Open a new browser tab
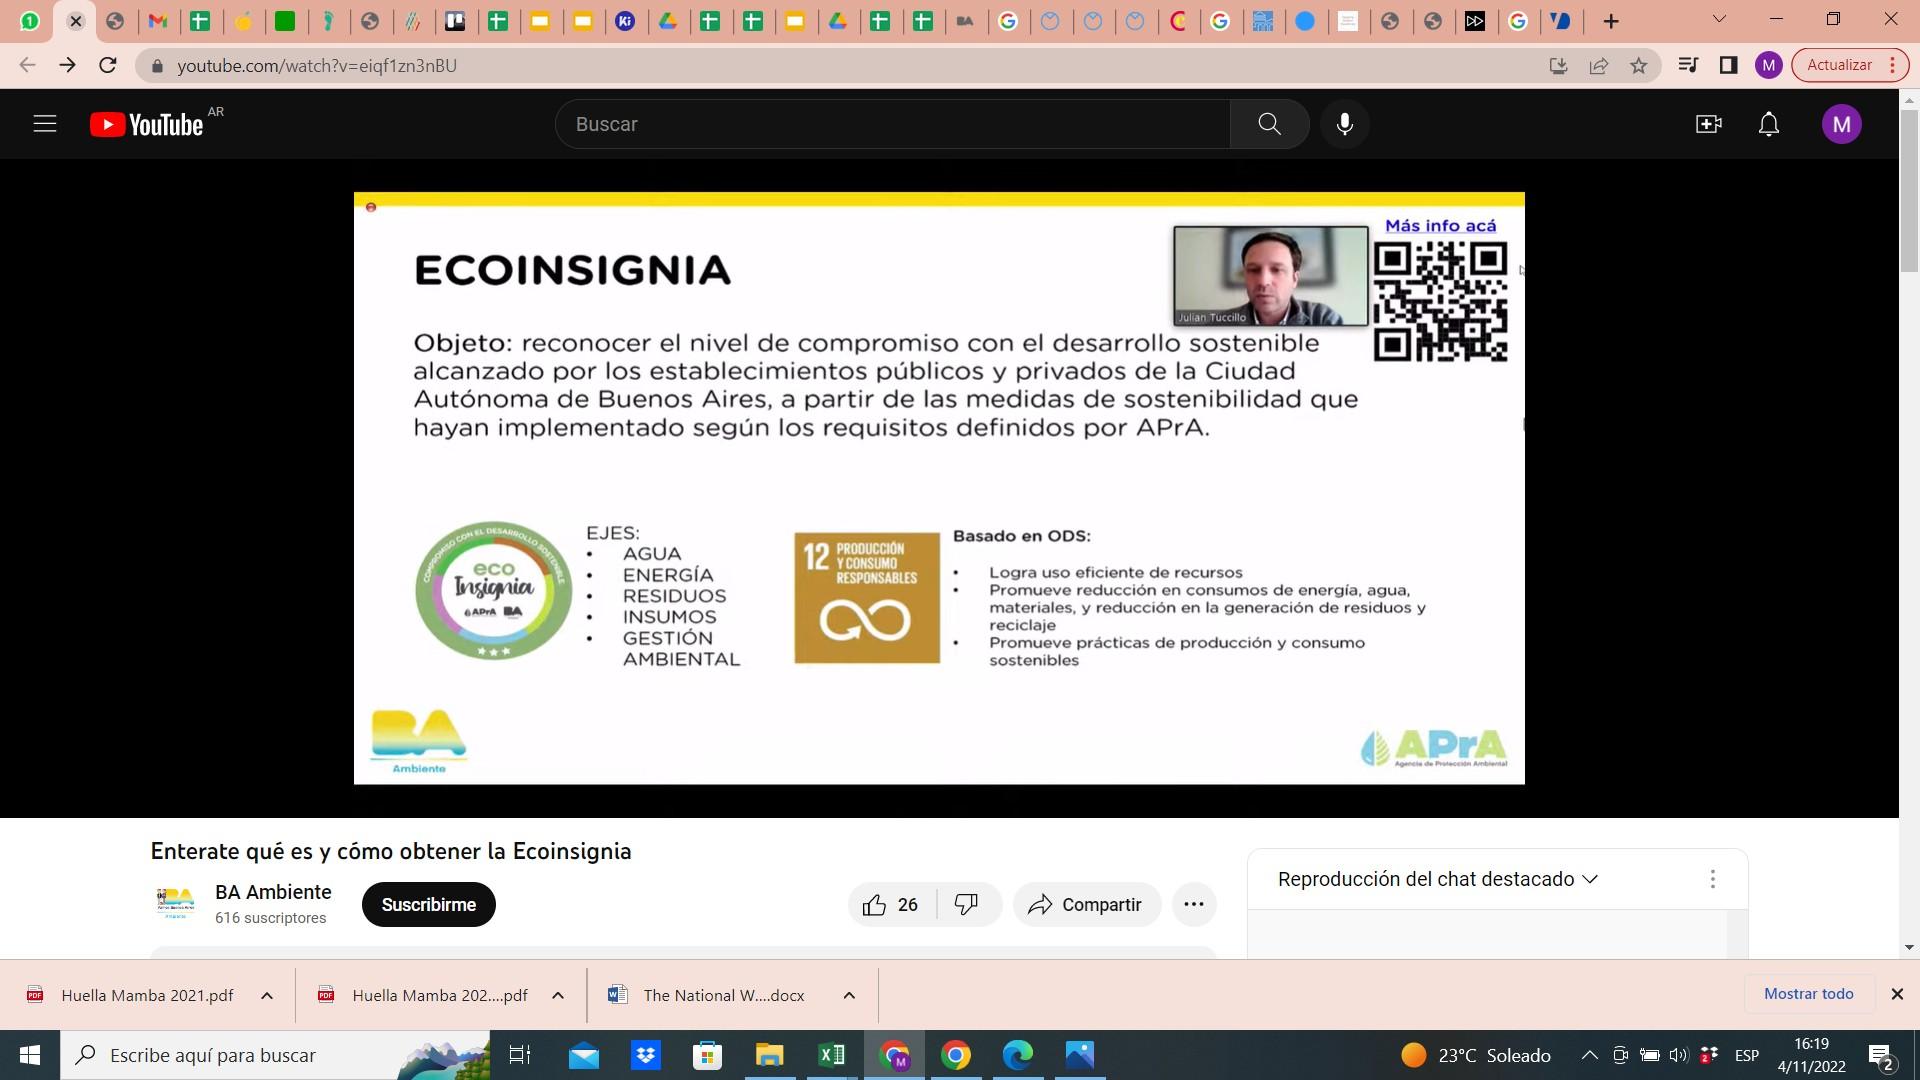Screen dimensions: 1920x1080 coord(1610,21)
